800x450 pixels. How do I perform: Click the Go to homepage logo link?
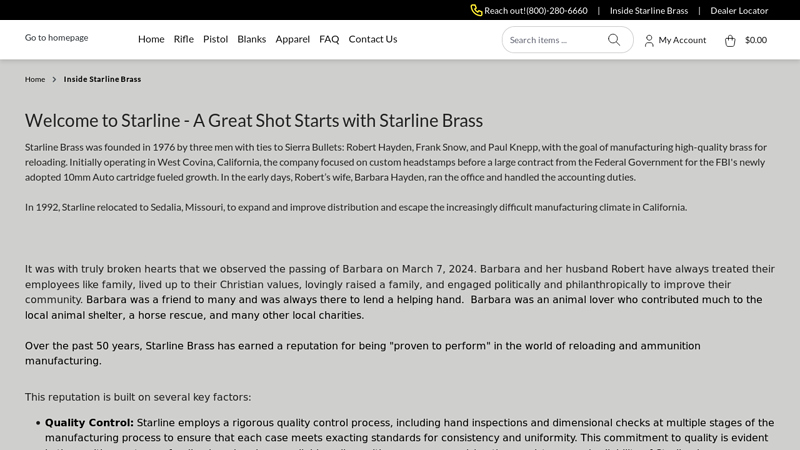[57, 38]
